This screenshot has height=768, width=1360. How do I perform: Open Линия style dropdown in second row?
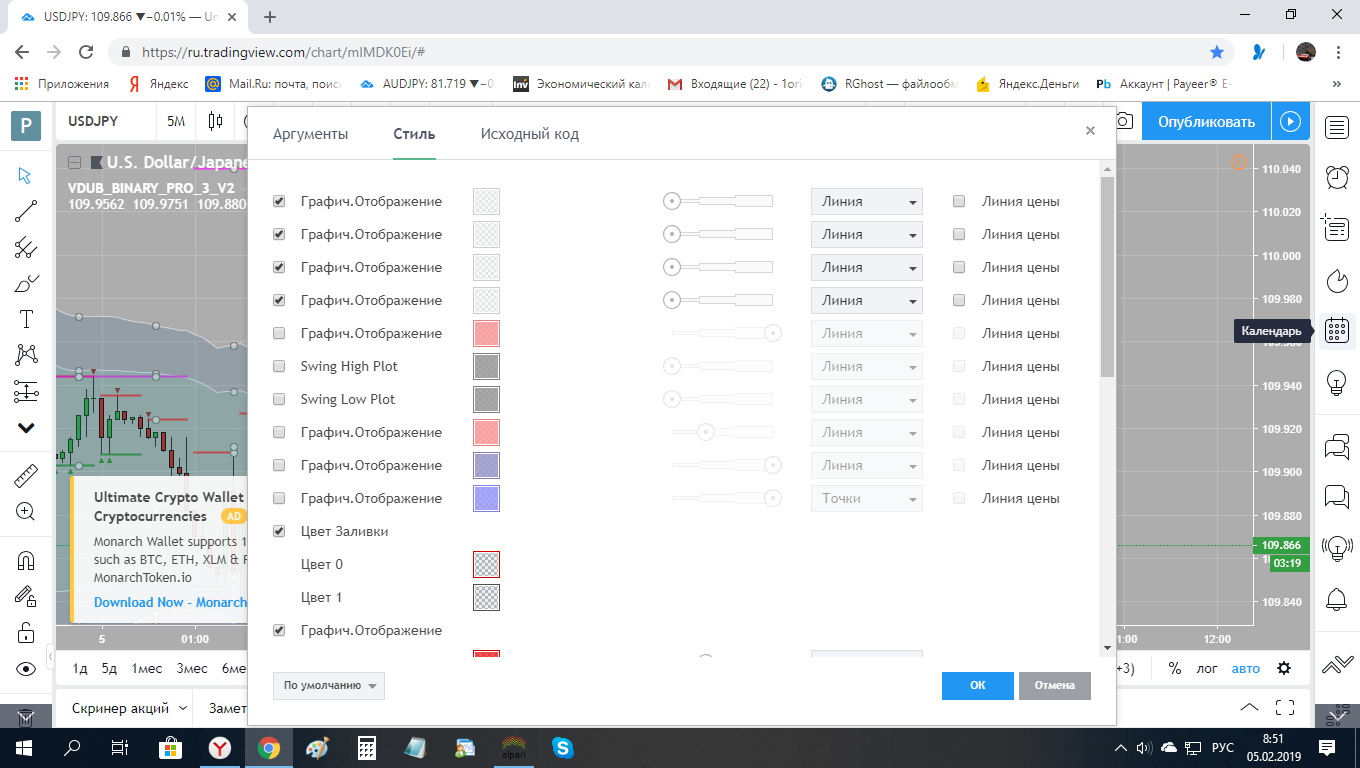[866, 234]
